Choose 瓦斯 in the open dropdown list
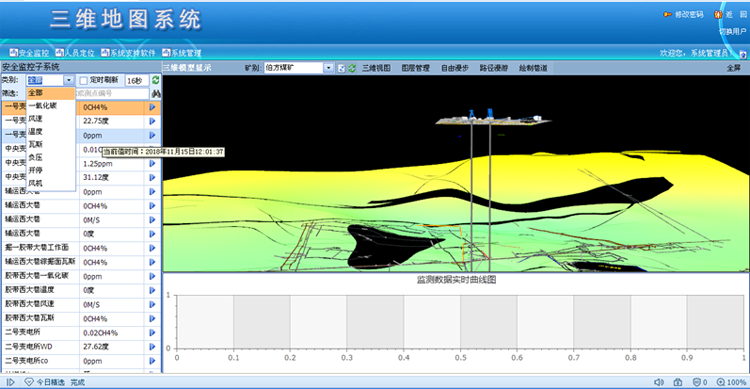This screenshot has width=750, height=389. click(x=35, y=144)
